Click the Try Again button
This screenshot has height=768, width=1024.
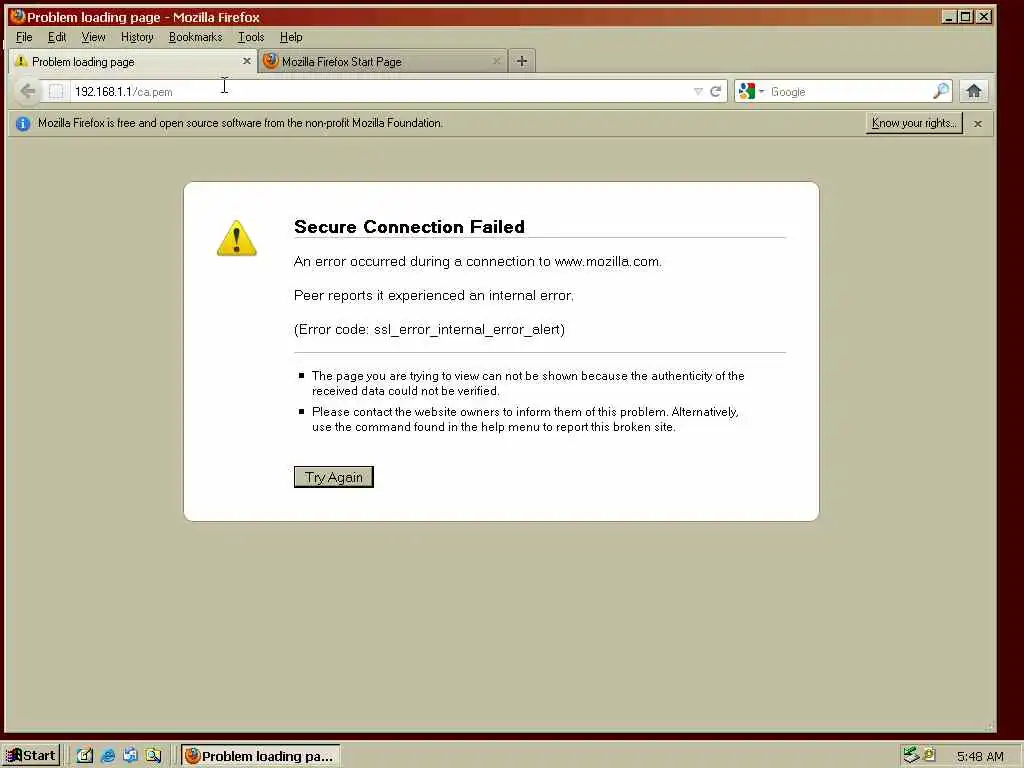[334, 477]
